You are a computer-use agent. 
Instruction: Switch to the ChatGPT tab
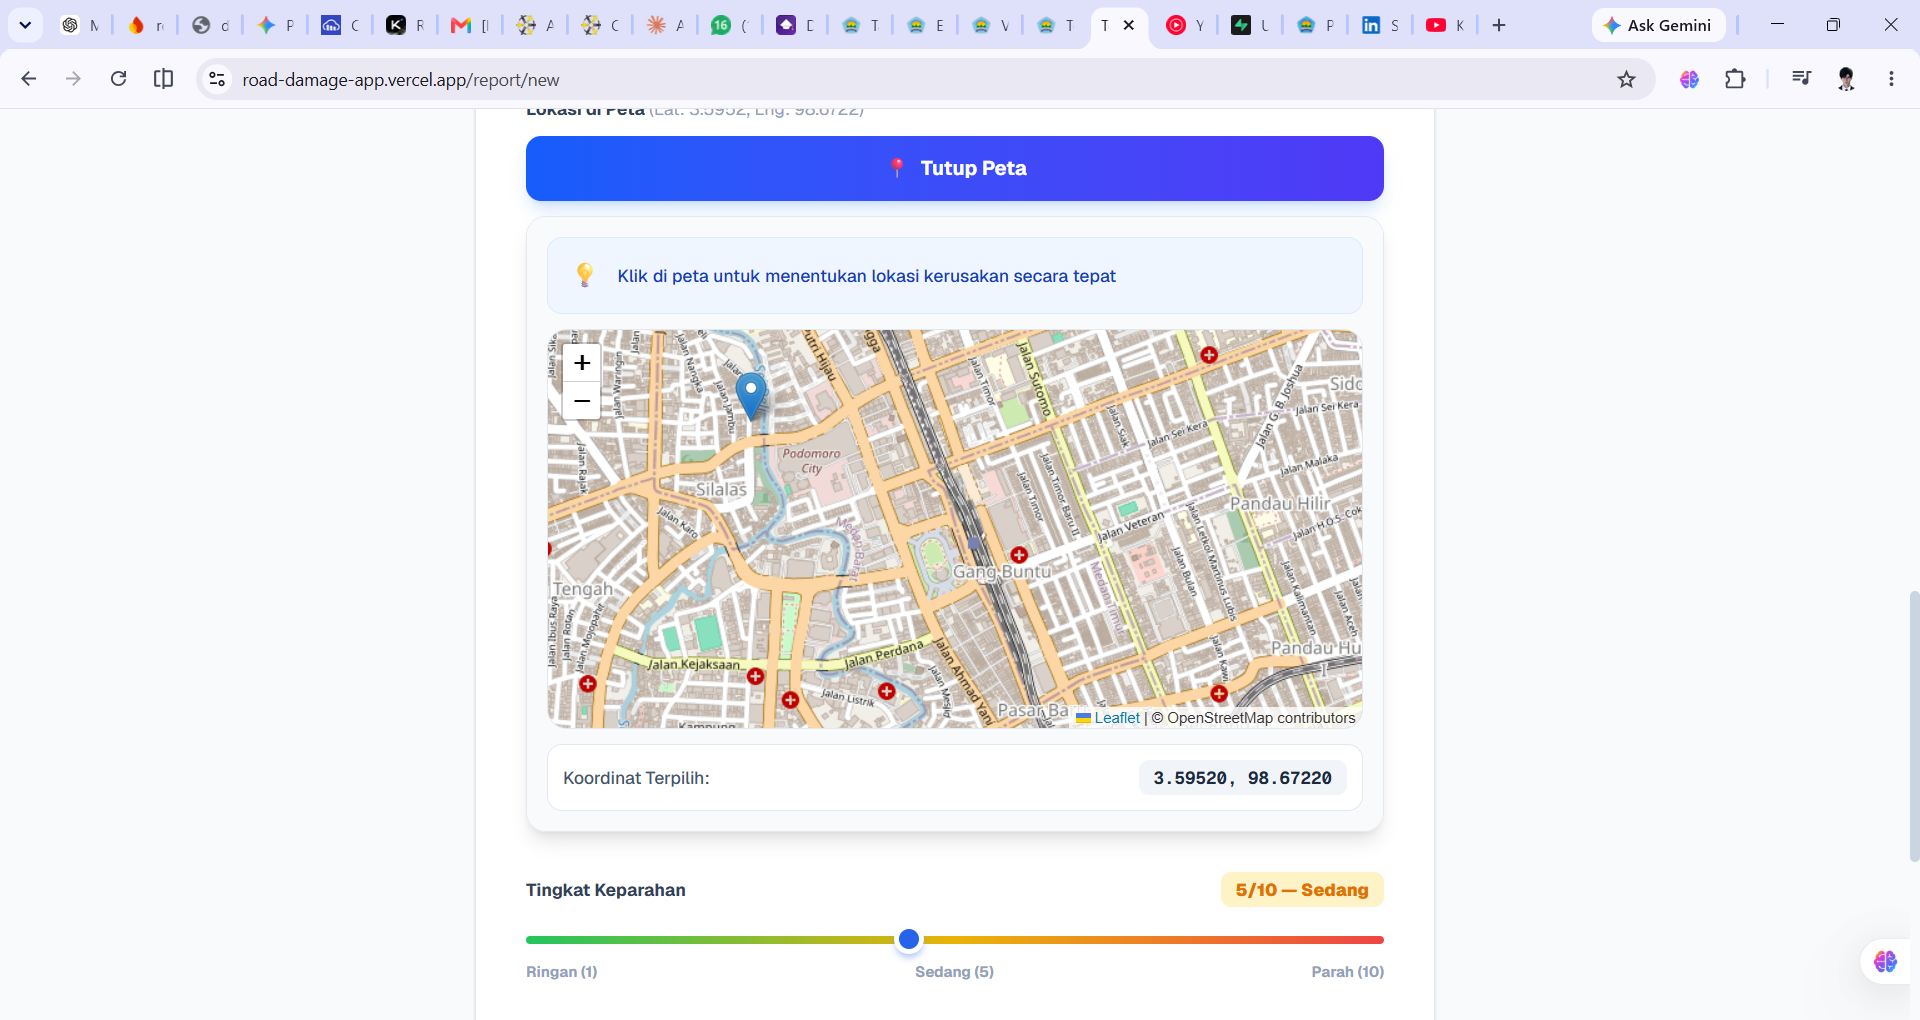[80, 25]
